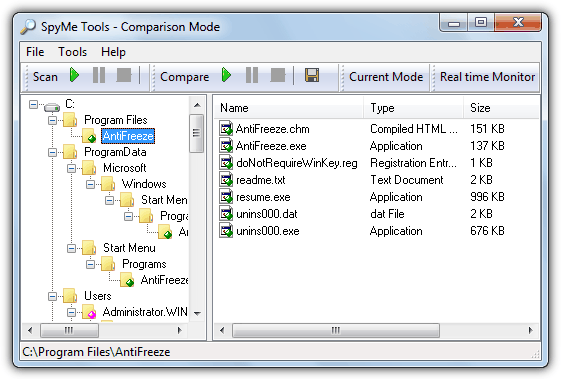Click the resume.exe file icon
This screenshot has width=561, height=379.
pyautogui.click(x=226, y=196)
